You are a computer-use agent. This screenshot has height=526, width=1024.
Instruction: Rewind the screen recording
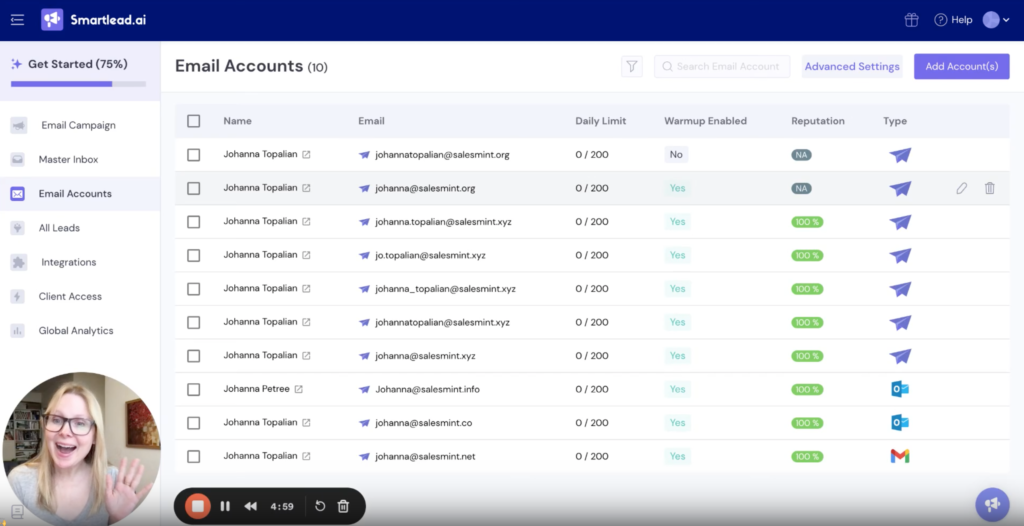(250, 506)
